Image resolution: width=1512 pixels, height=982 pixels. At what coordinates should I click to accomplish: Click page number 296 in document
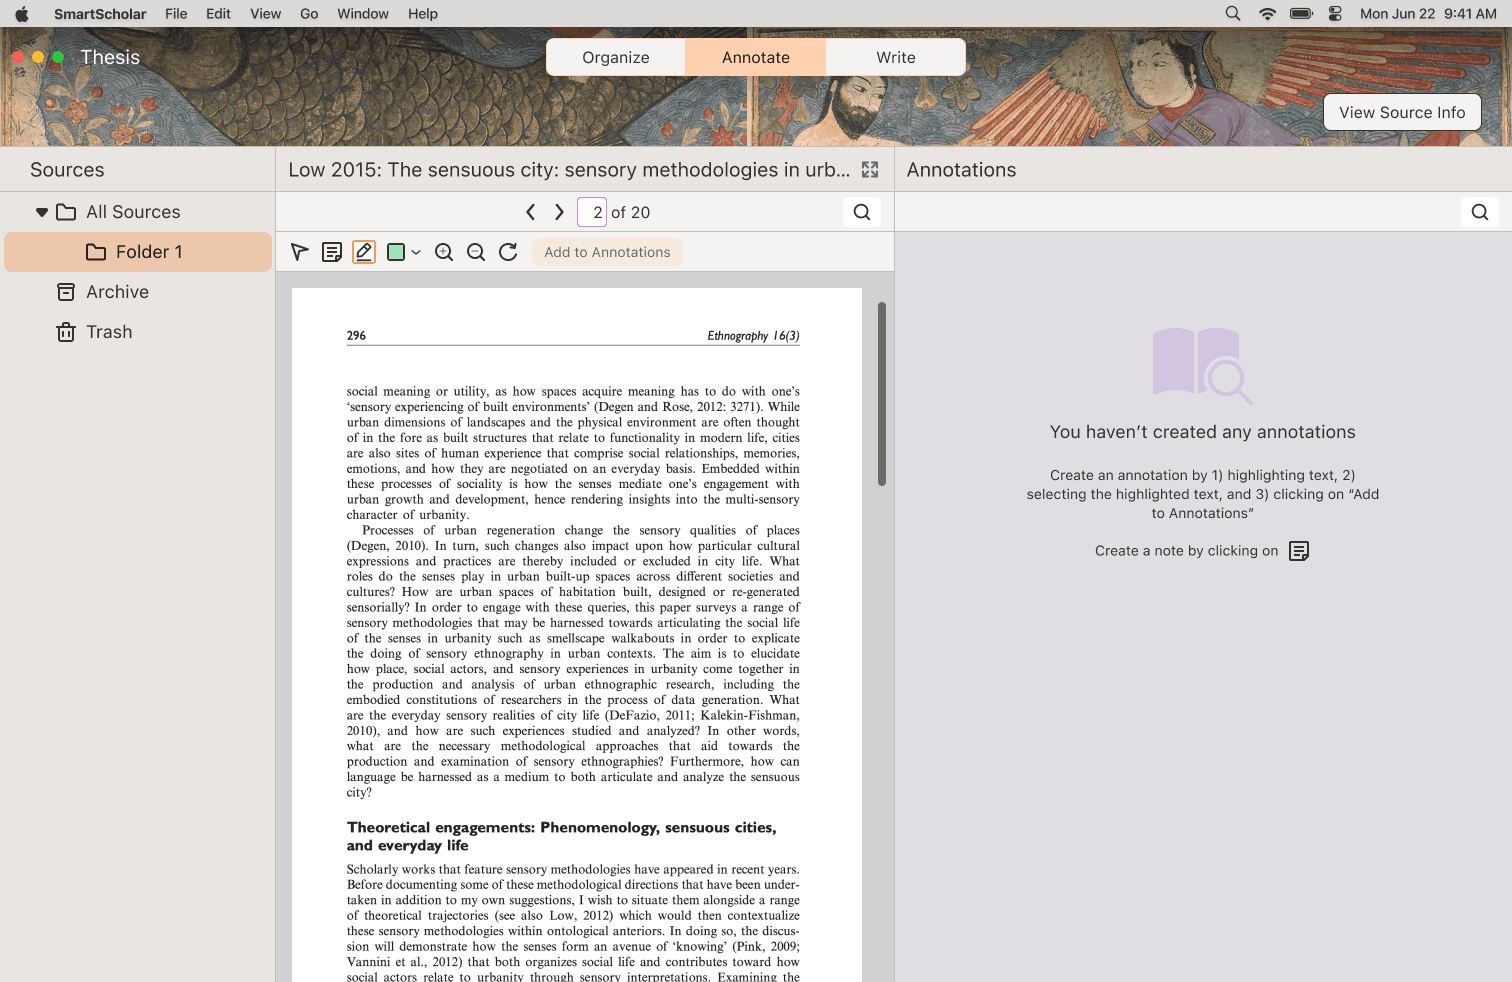356,336
